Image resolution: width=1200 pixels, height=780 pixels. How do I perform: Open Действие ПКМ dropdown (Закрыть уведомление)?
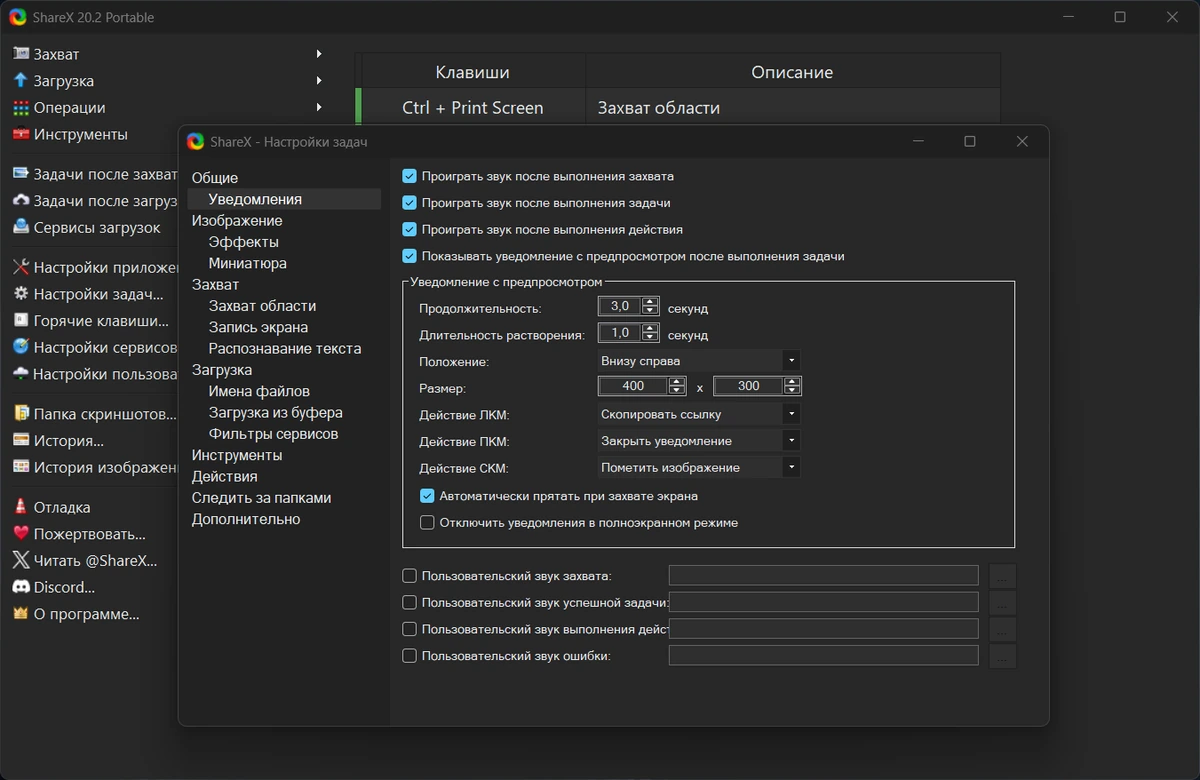pos(698,441)
